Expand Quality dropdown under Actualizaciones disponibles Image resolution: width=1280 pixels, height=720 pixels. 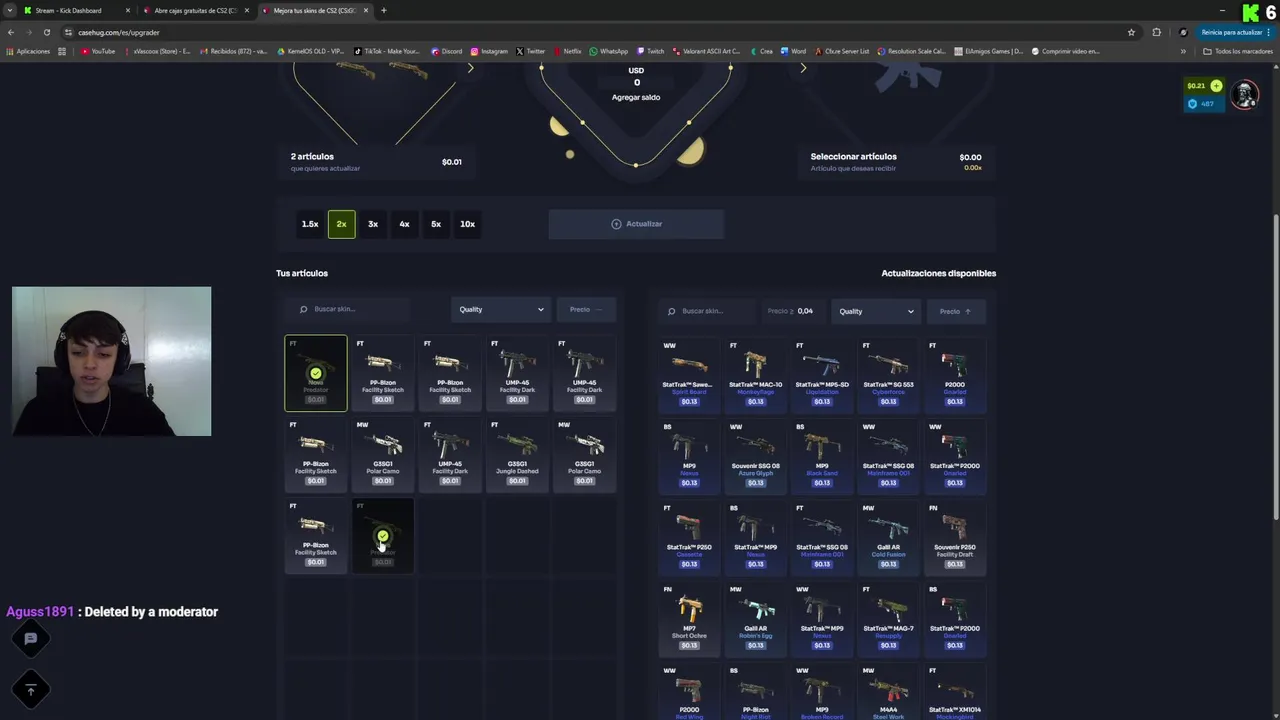pyautogui.click(x=874, y=311)
